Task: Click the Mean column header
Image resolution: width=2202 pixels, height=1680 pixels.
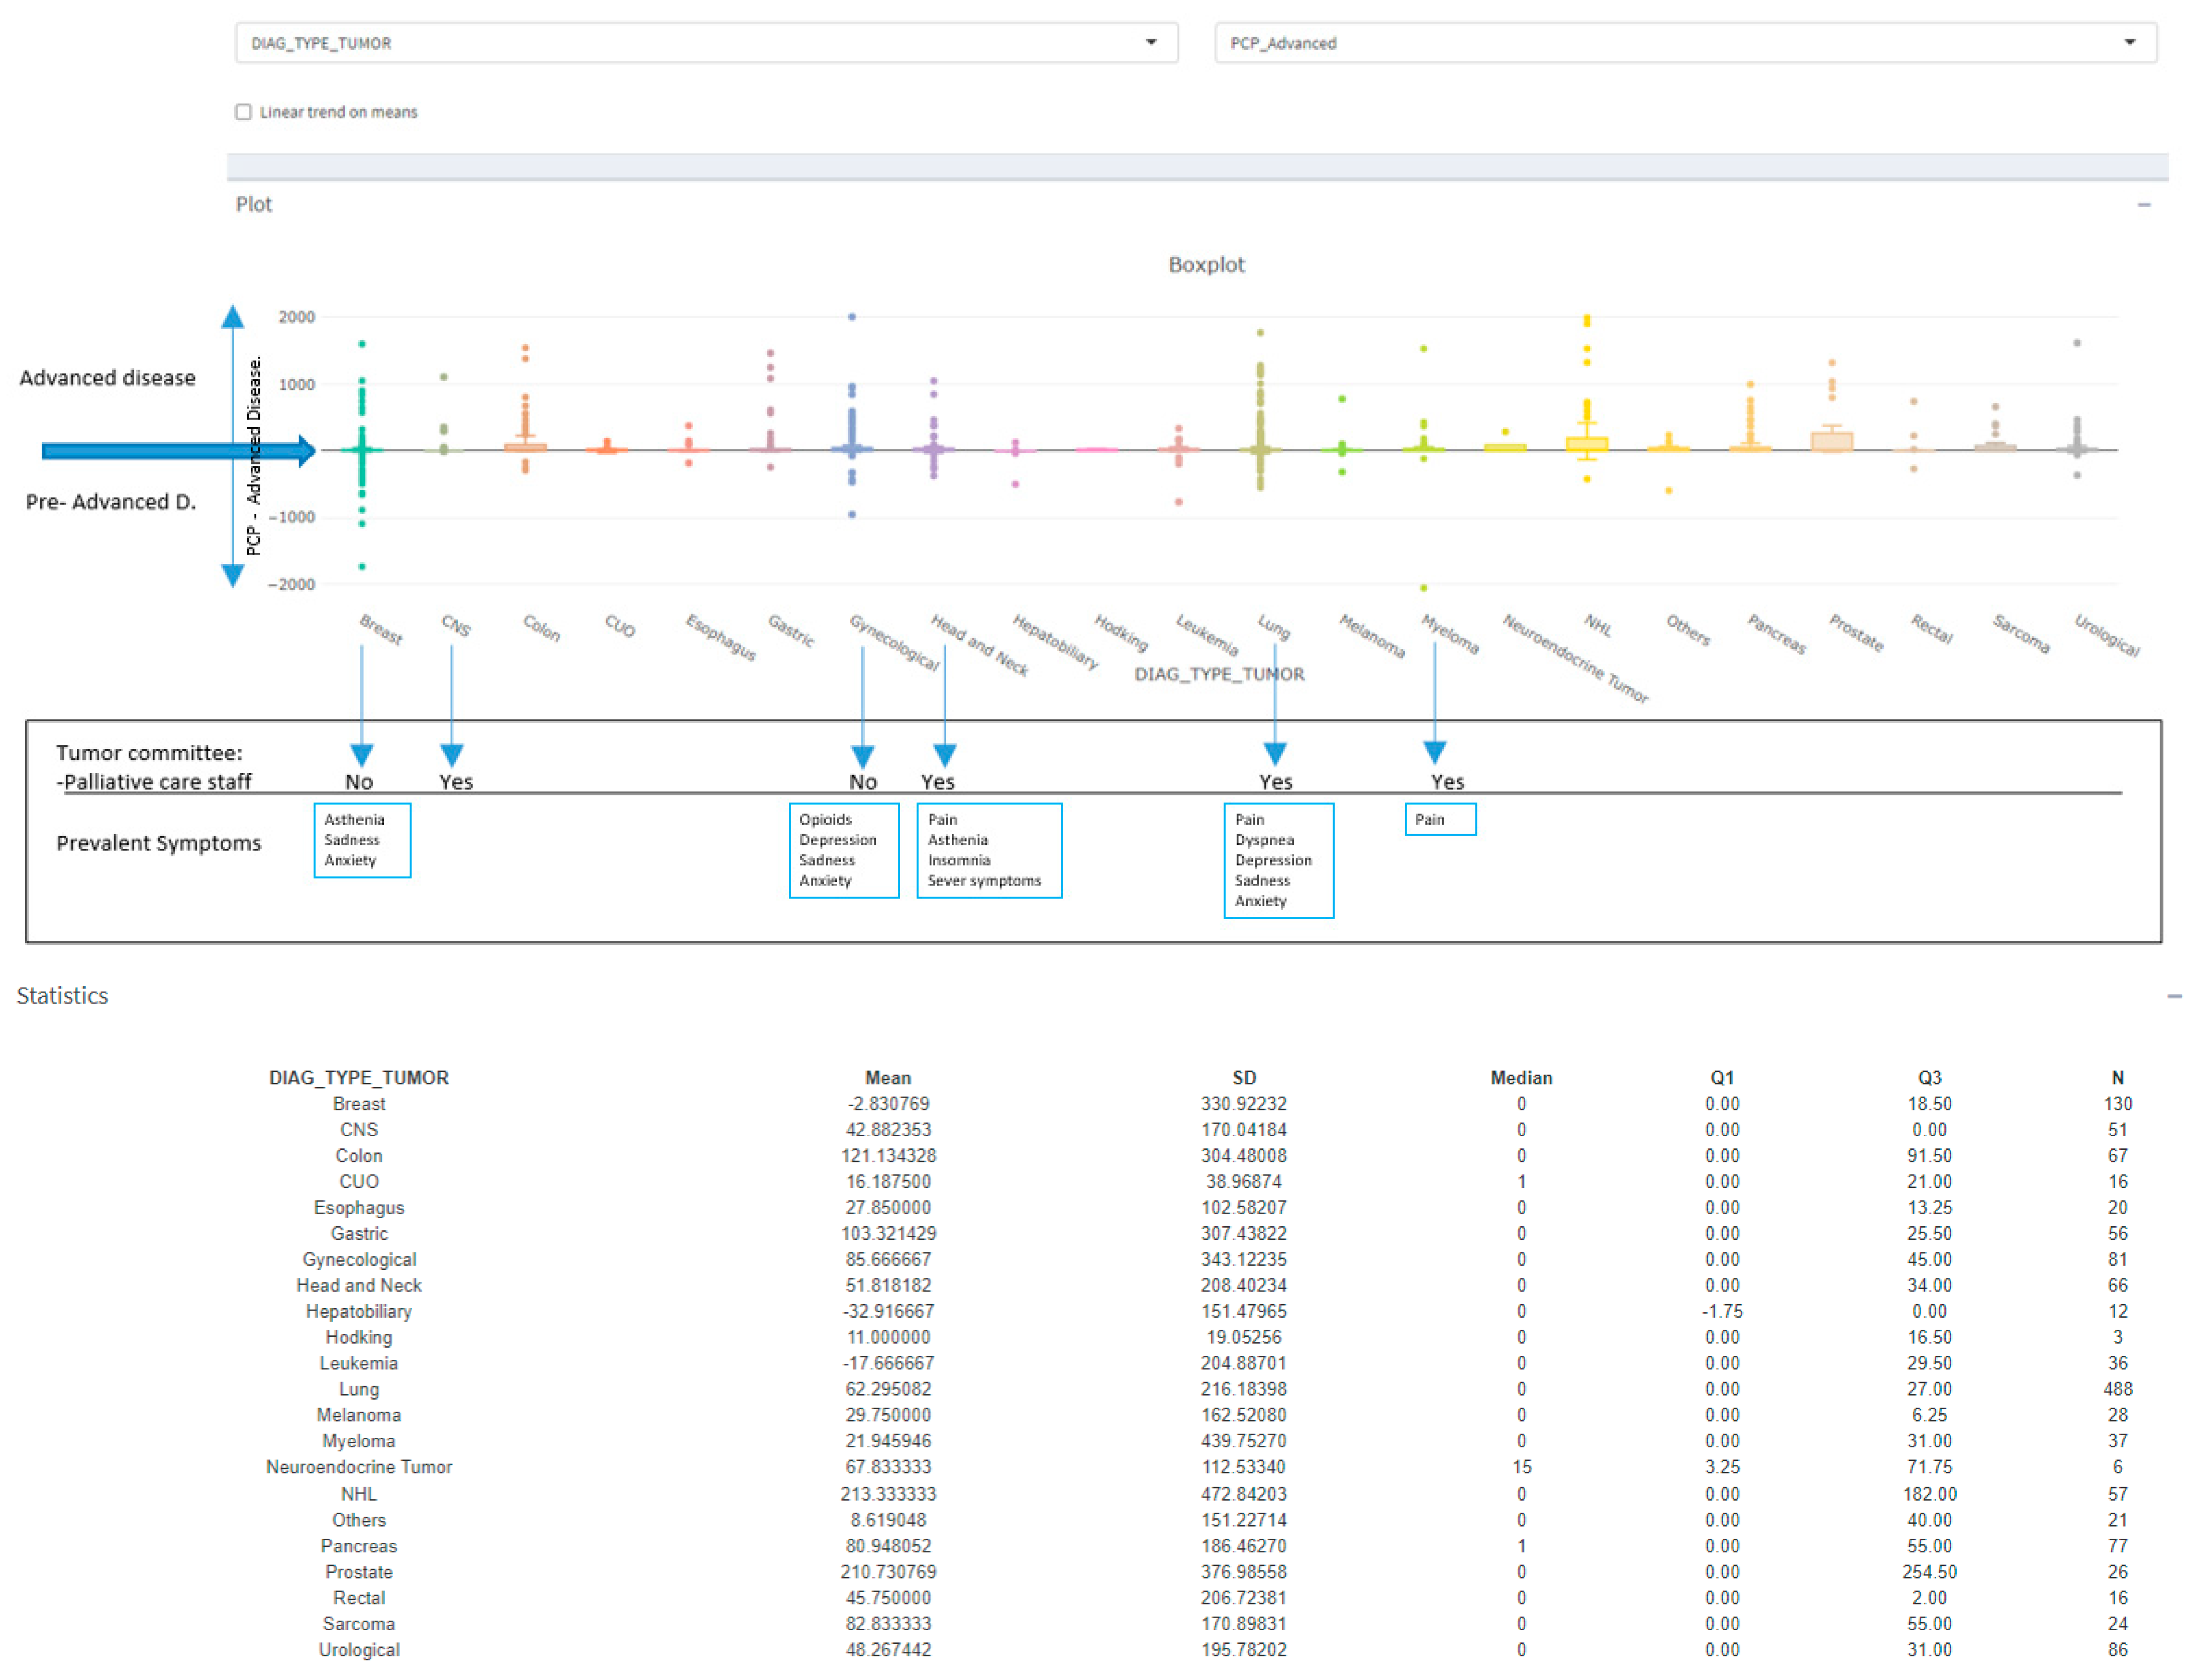Action: point(888,1078)
